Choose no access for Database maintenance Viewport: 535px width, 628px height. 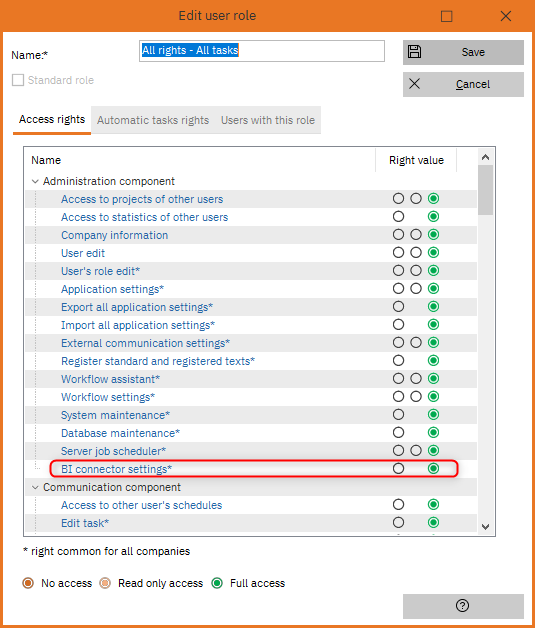(x=398, y=433)
